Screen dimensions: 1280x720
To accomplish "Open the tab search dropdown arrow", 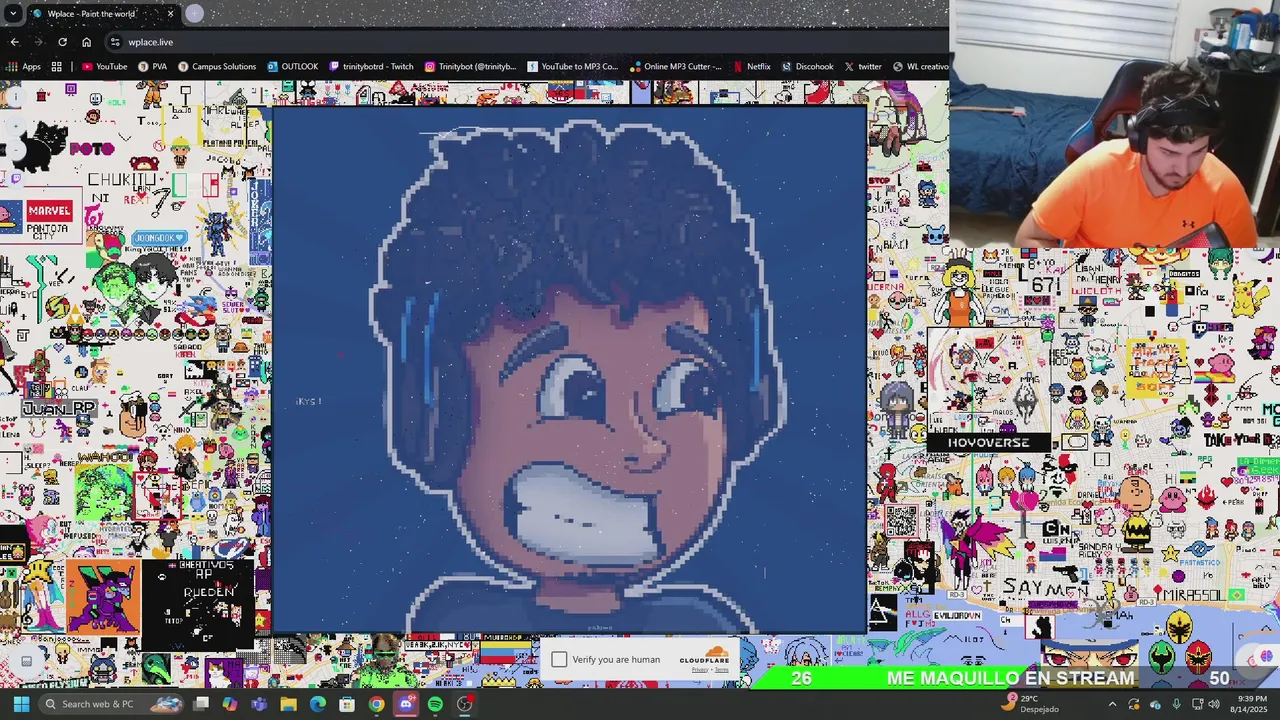I will tap(12, 13).
